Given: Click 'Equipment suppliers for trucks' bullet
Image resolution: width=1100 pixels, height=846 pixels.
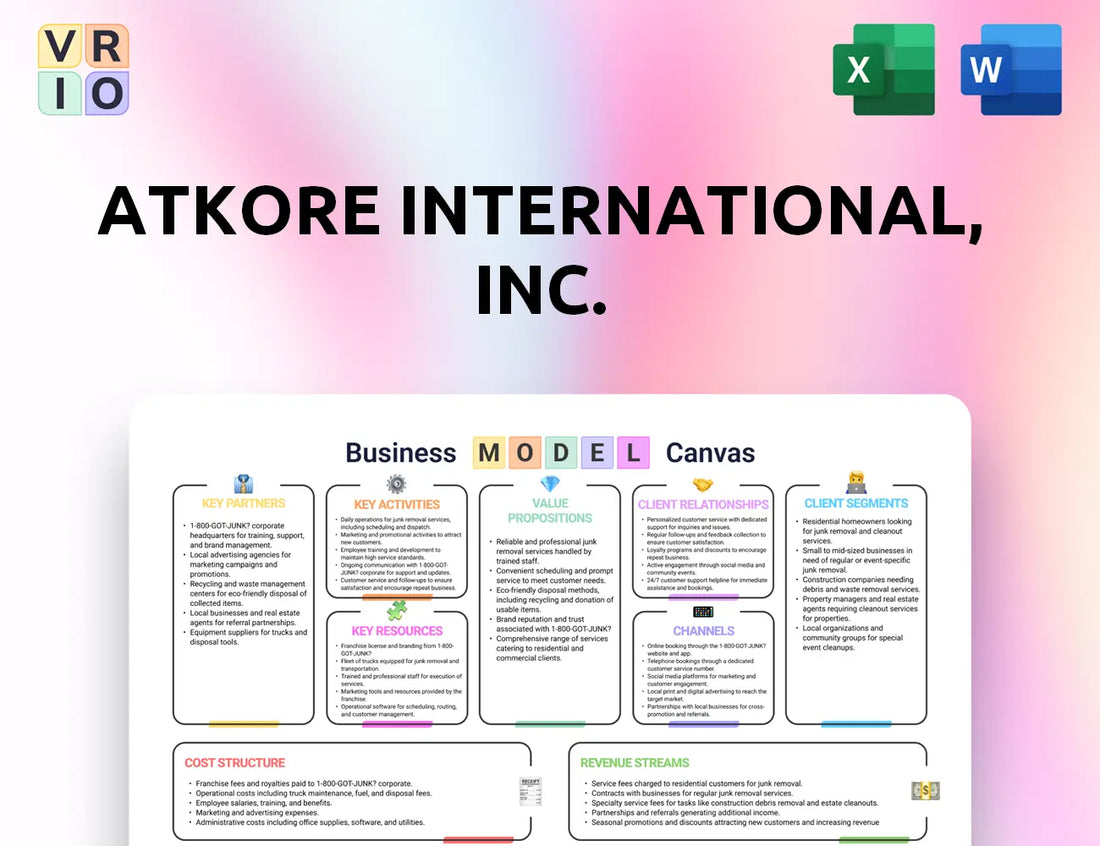Looking at the screenshot, I should pyautogui.click(x=246, y=637).
